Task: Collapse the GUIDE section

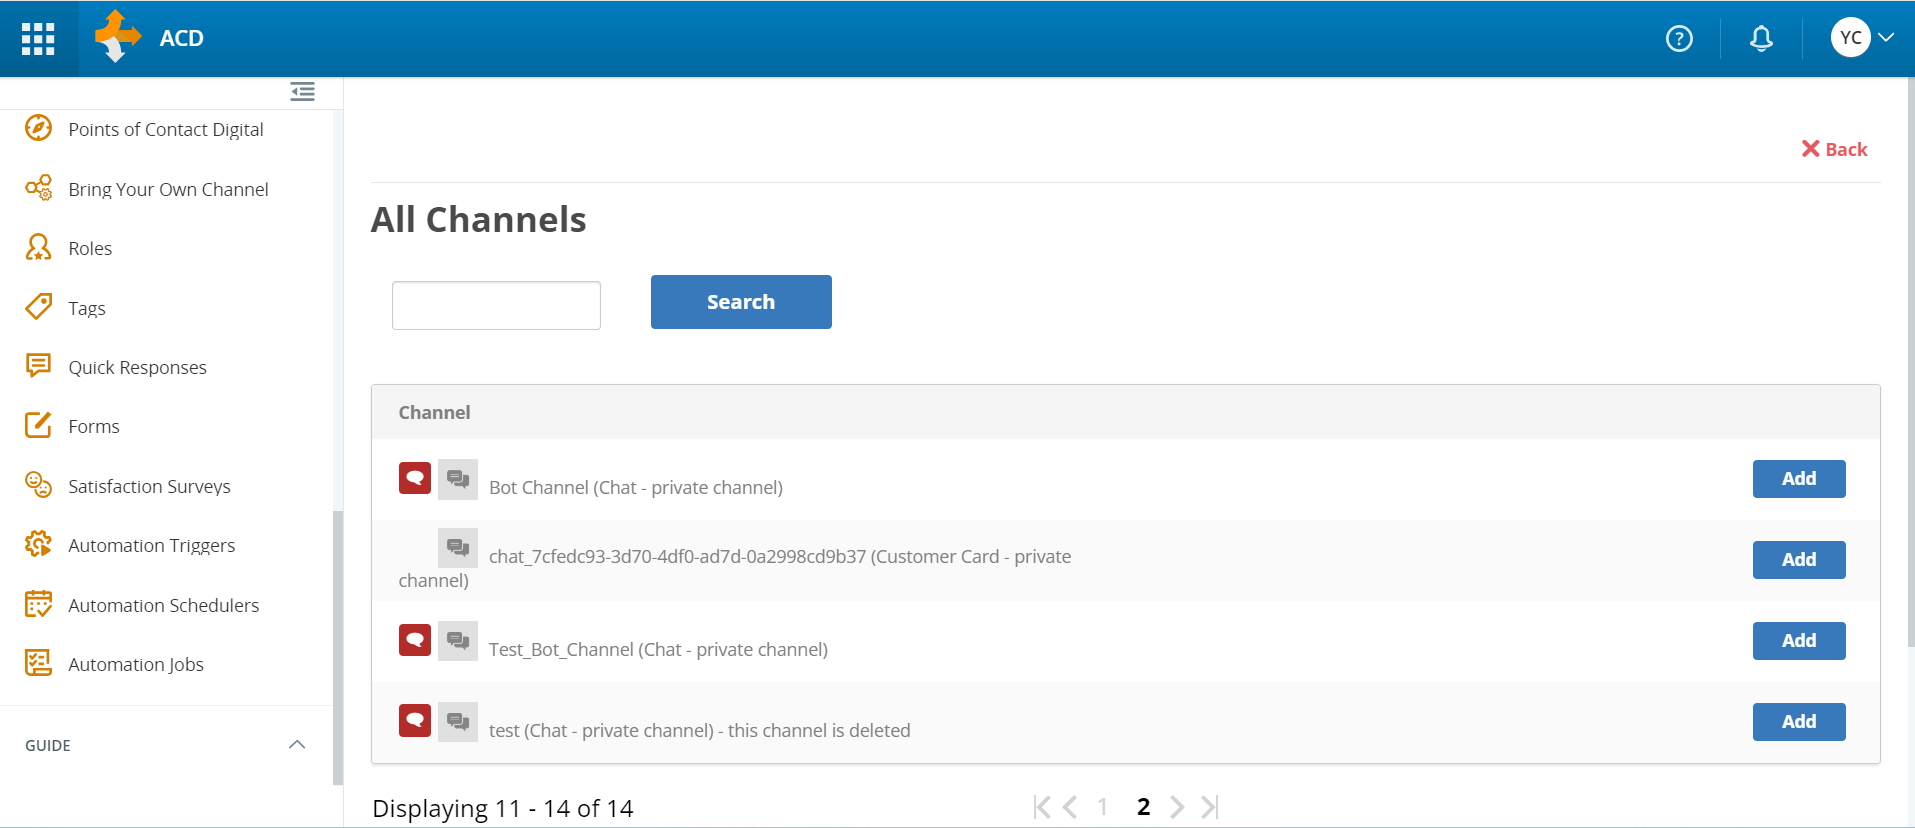Action: (297, 745)
